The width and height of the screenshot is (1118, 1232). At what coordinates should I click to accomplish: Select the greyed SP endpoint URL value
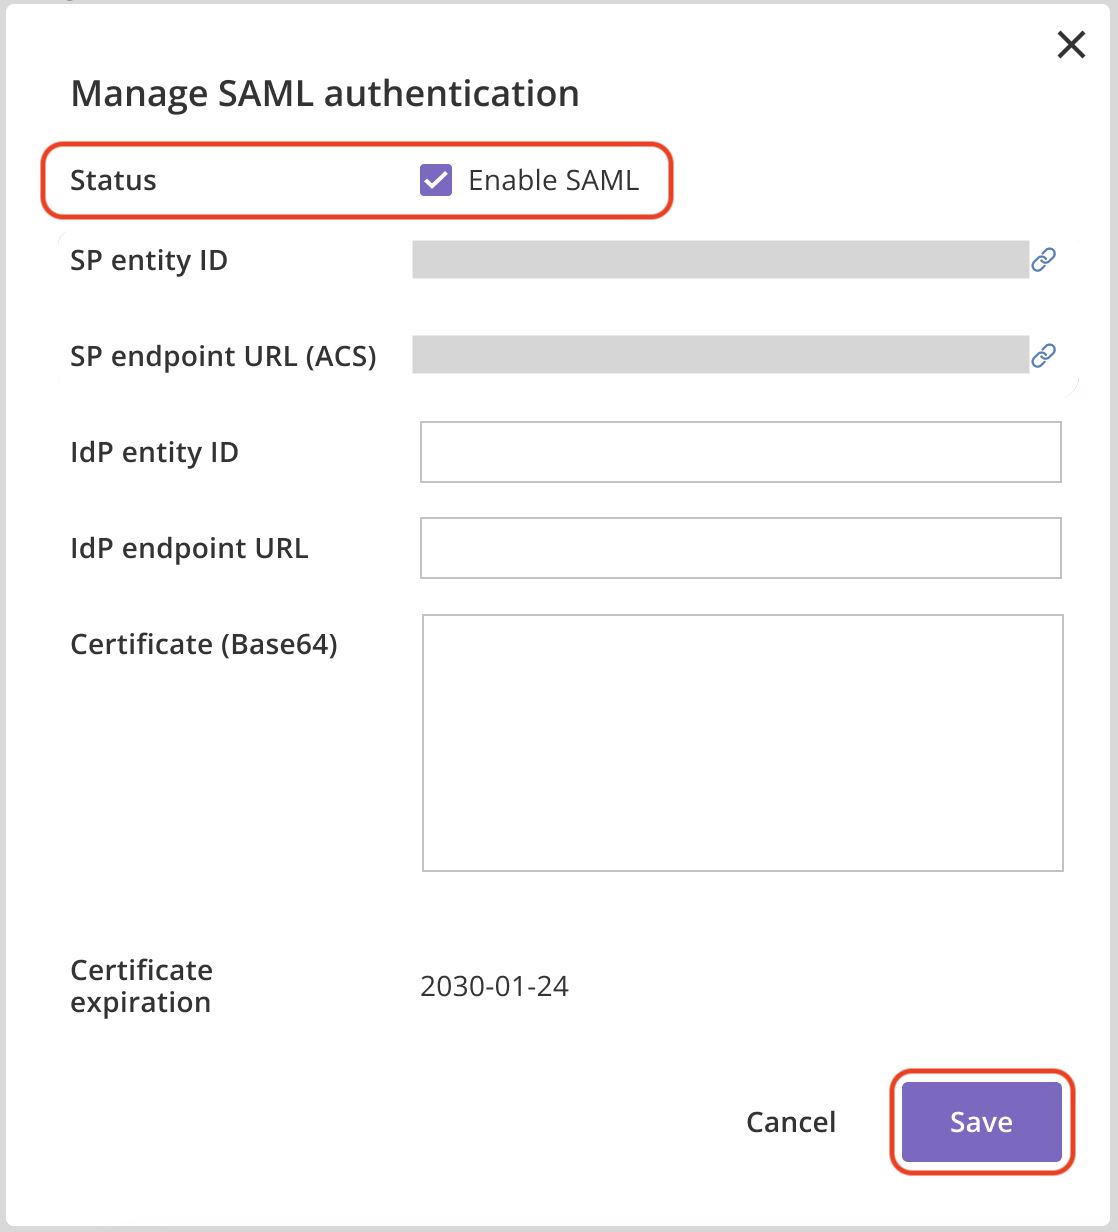pos(721,355)
